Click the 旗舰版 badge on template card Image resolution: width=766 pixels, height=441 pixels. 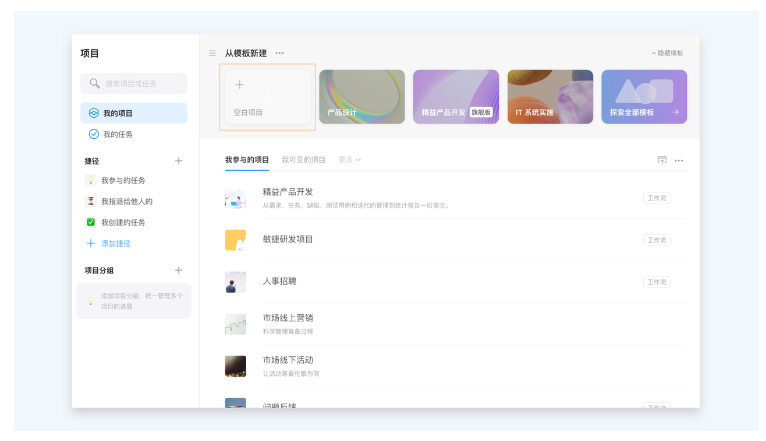click(x=481, y=112)
